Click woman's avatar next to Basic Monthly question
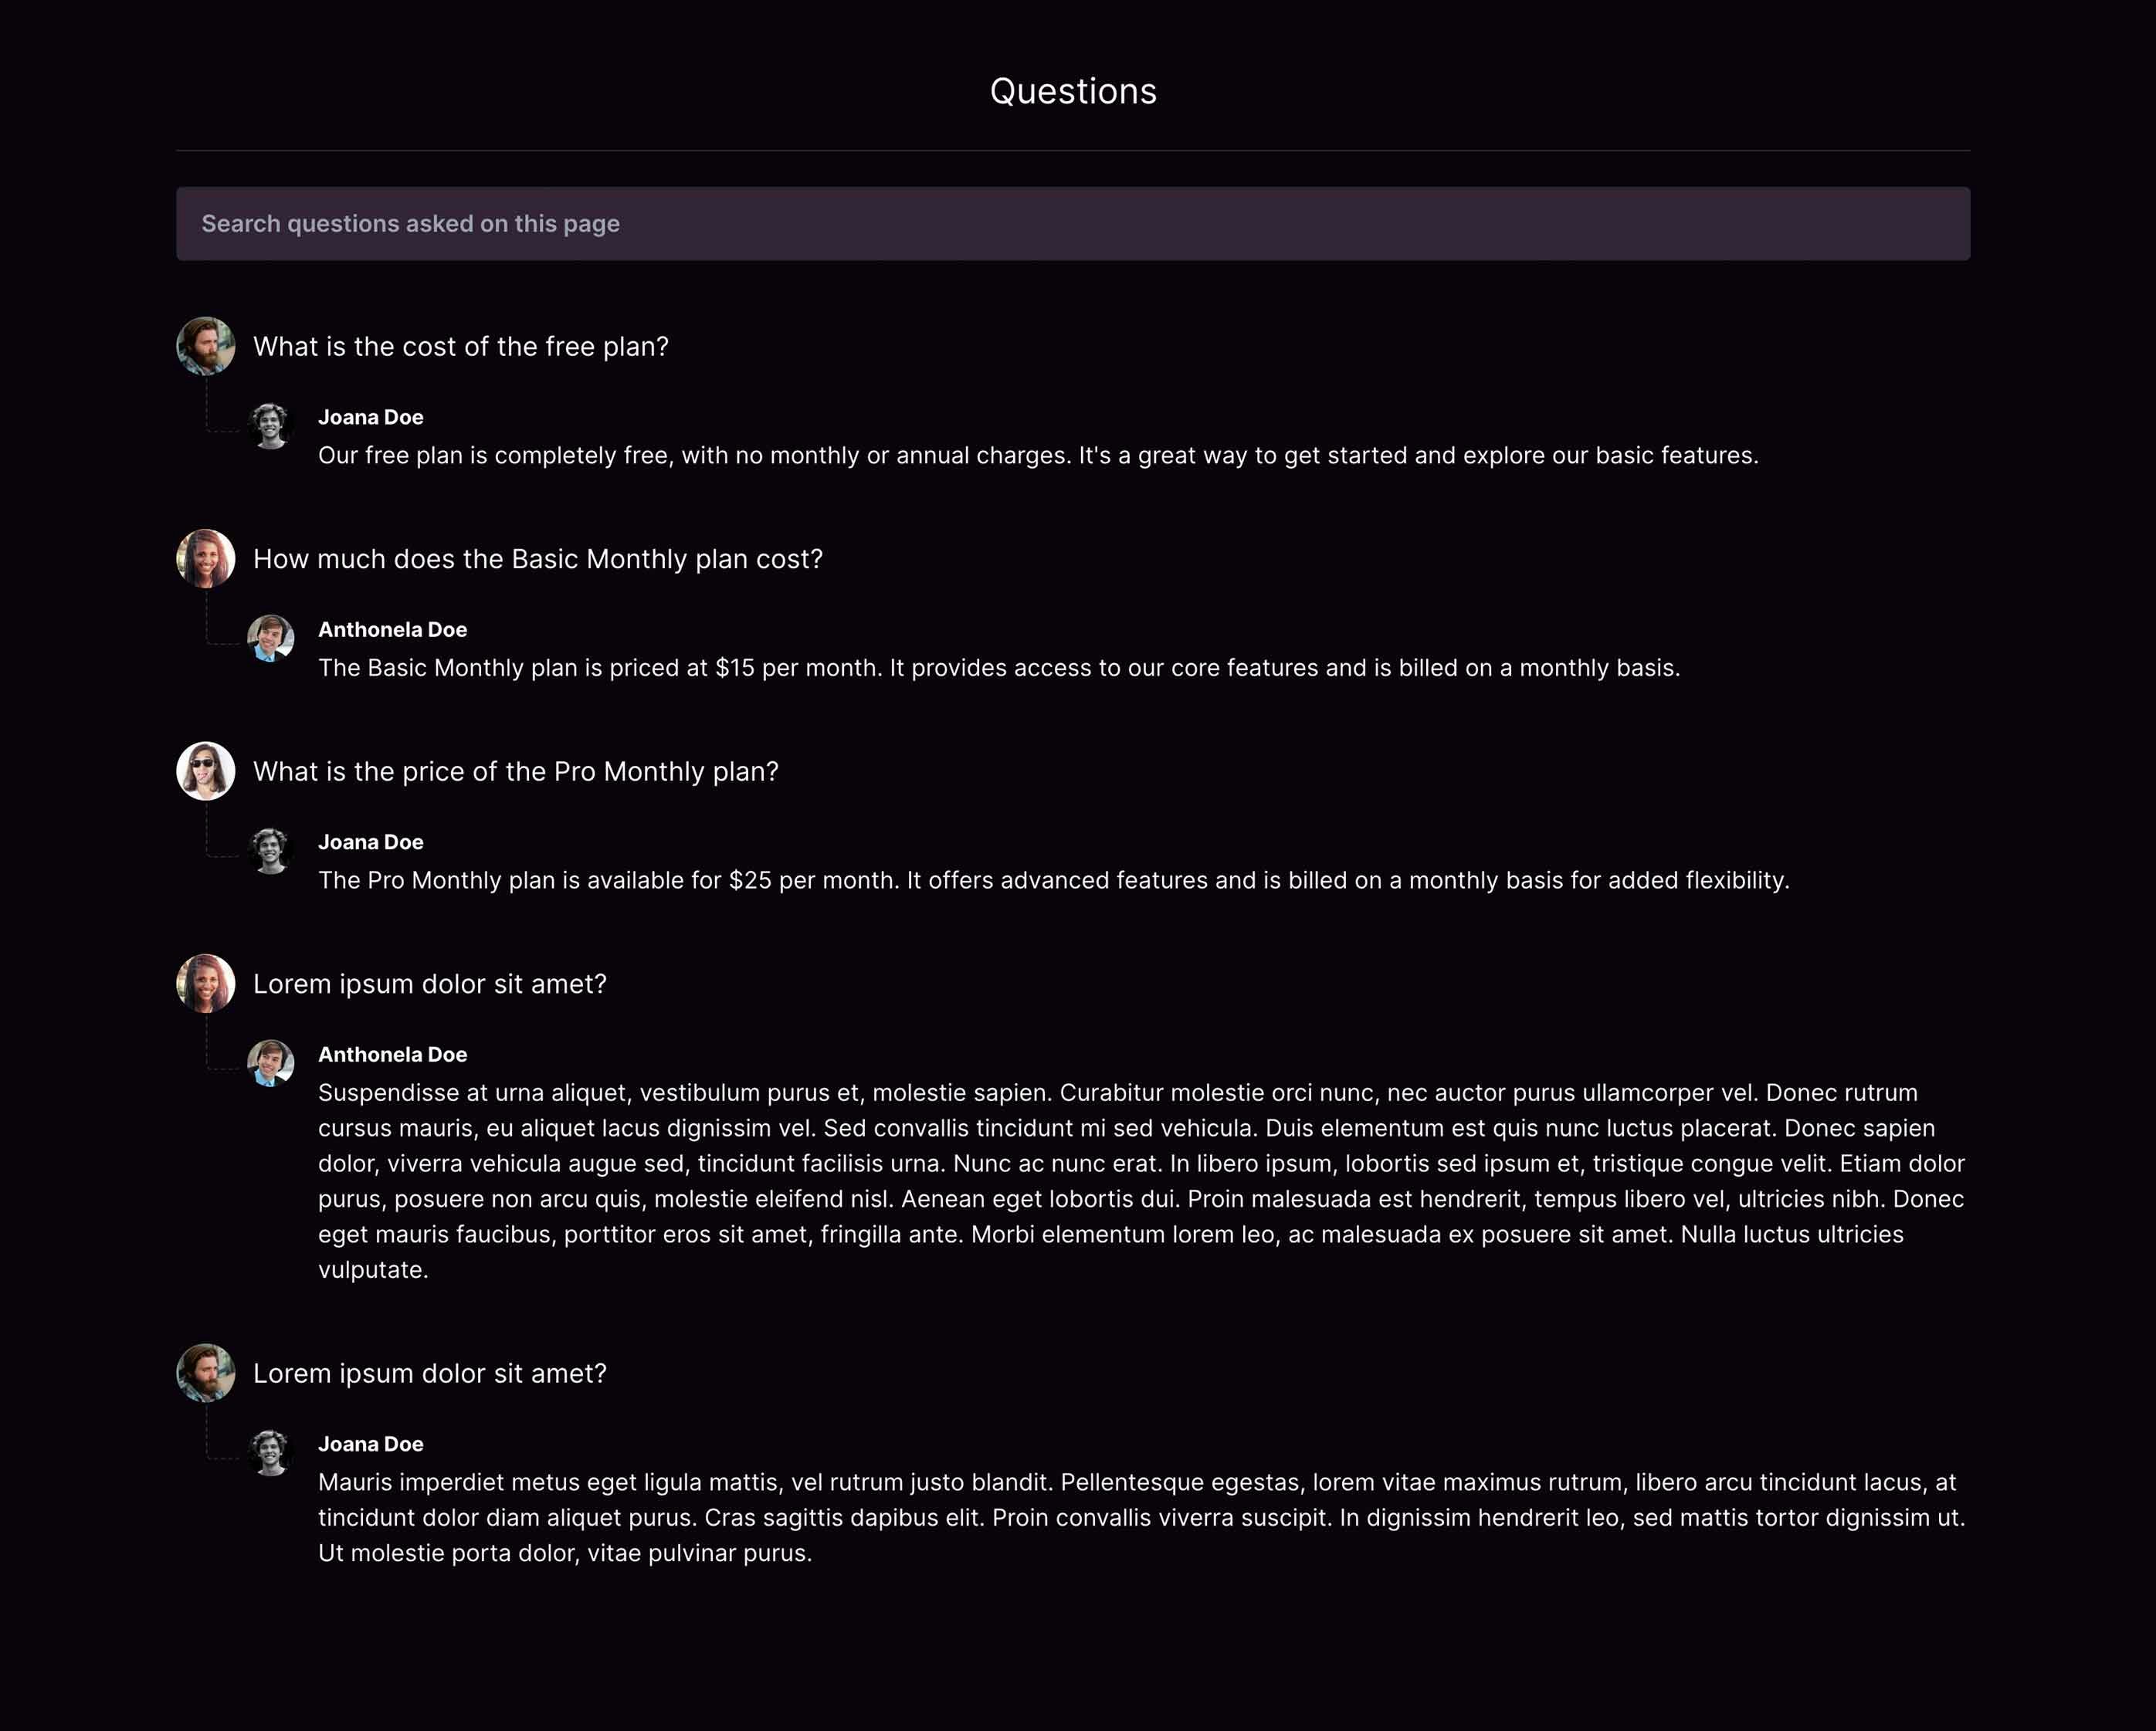Screen dimensions: 2156x1731 [x=206, y=558]
